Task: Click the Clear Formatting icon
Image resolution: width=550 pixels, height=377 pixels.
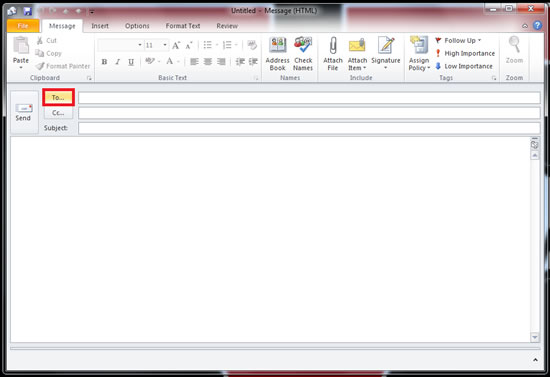Action: point(252,45)
